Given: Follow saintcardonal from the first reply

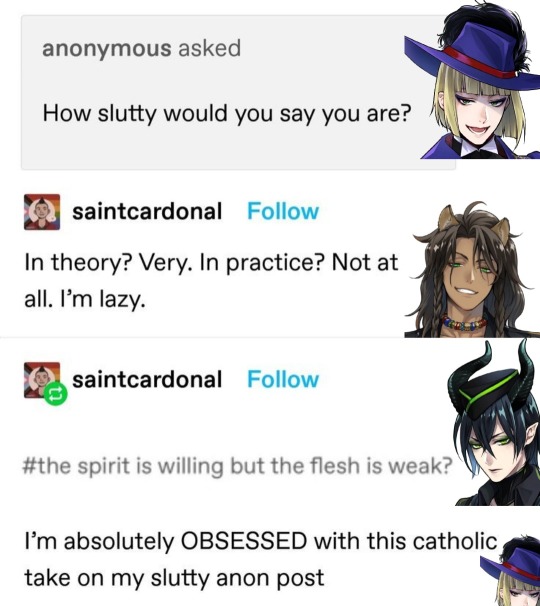Looking at the screenshot, I should tap(283, 211).
